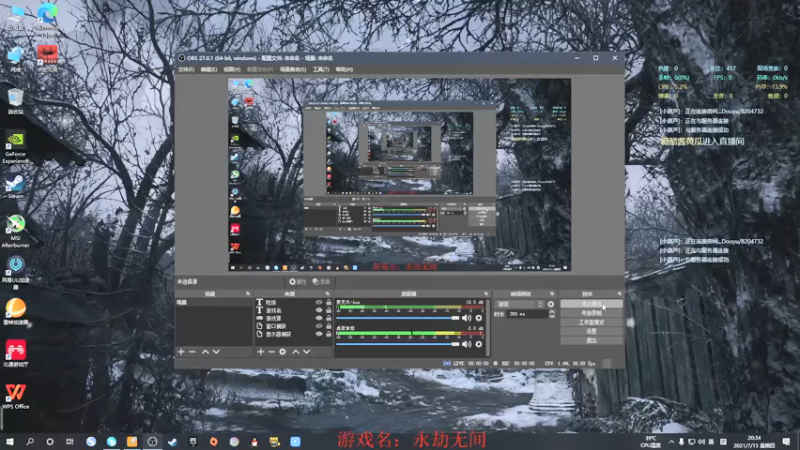The height and width of the screenshot is (450, 800).
Task: Toggle the lock of the link-icon browser source
Action: tap(329, 318)
